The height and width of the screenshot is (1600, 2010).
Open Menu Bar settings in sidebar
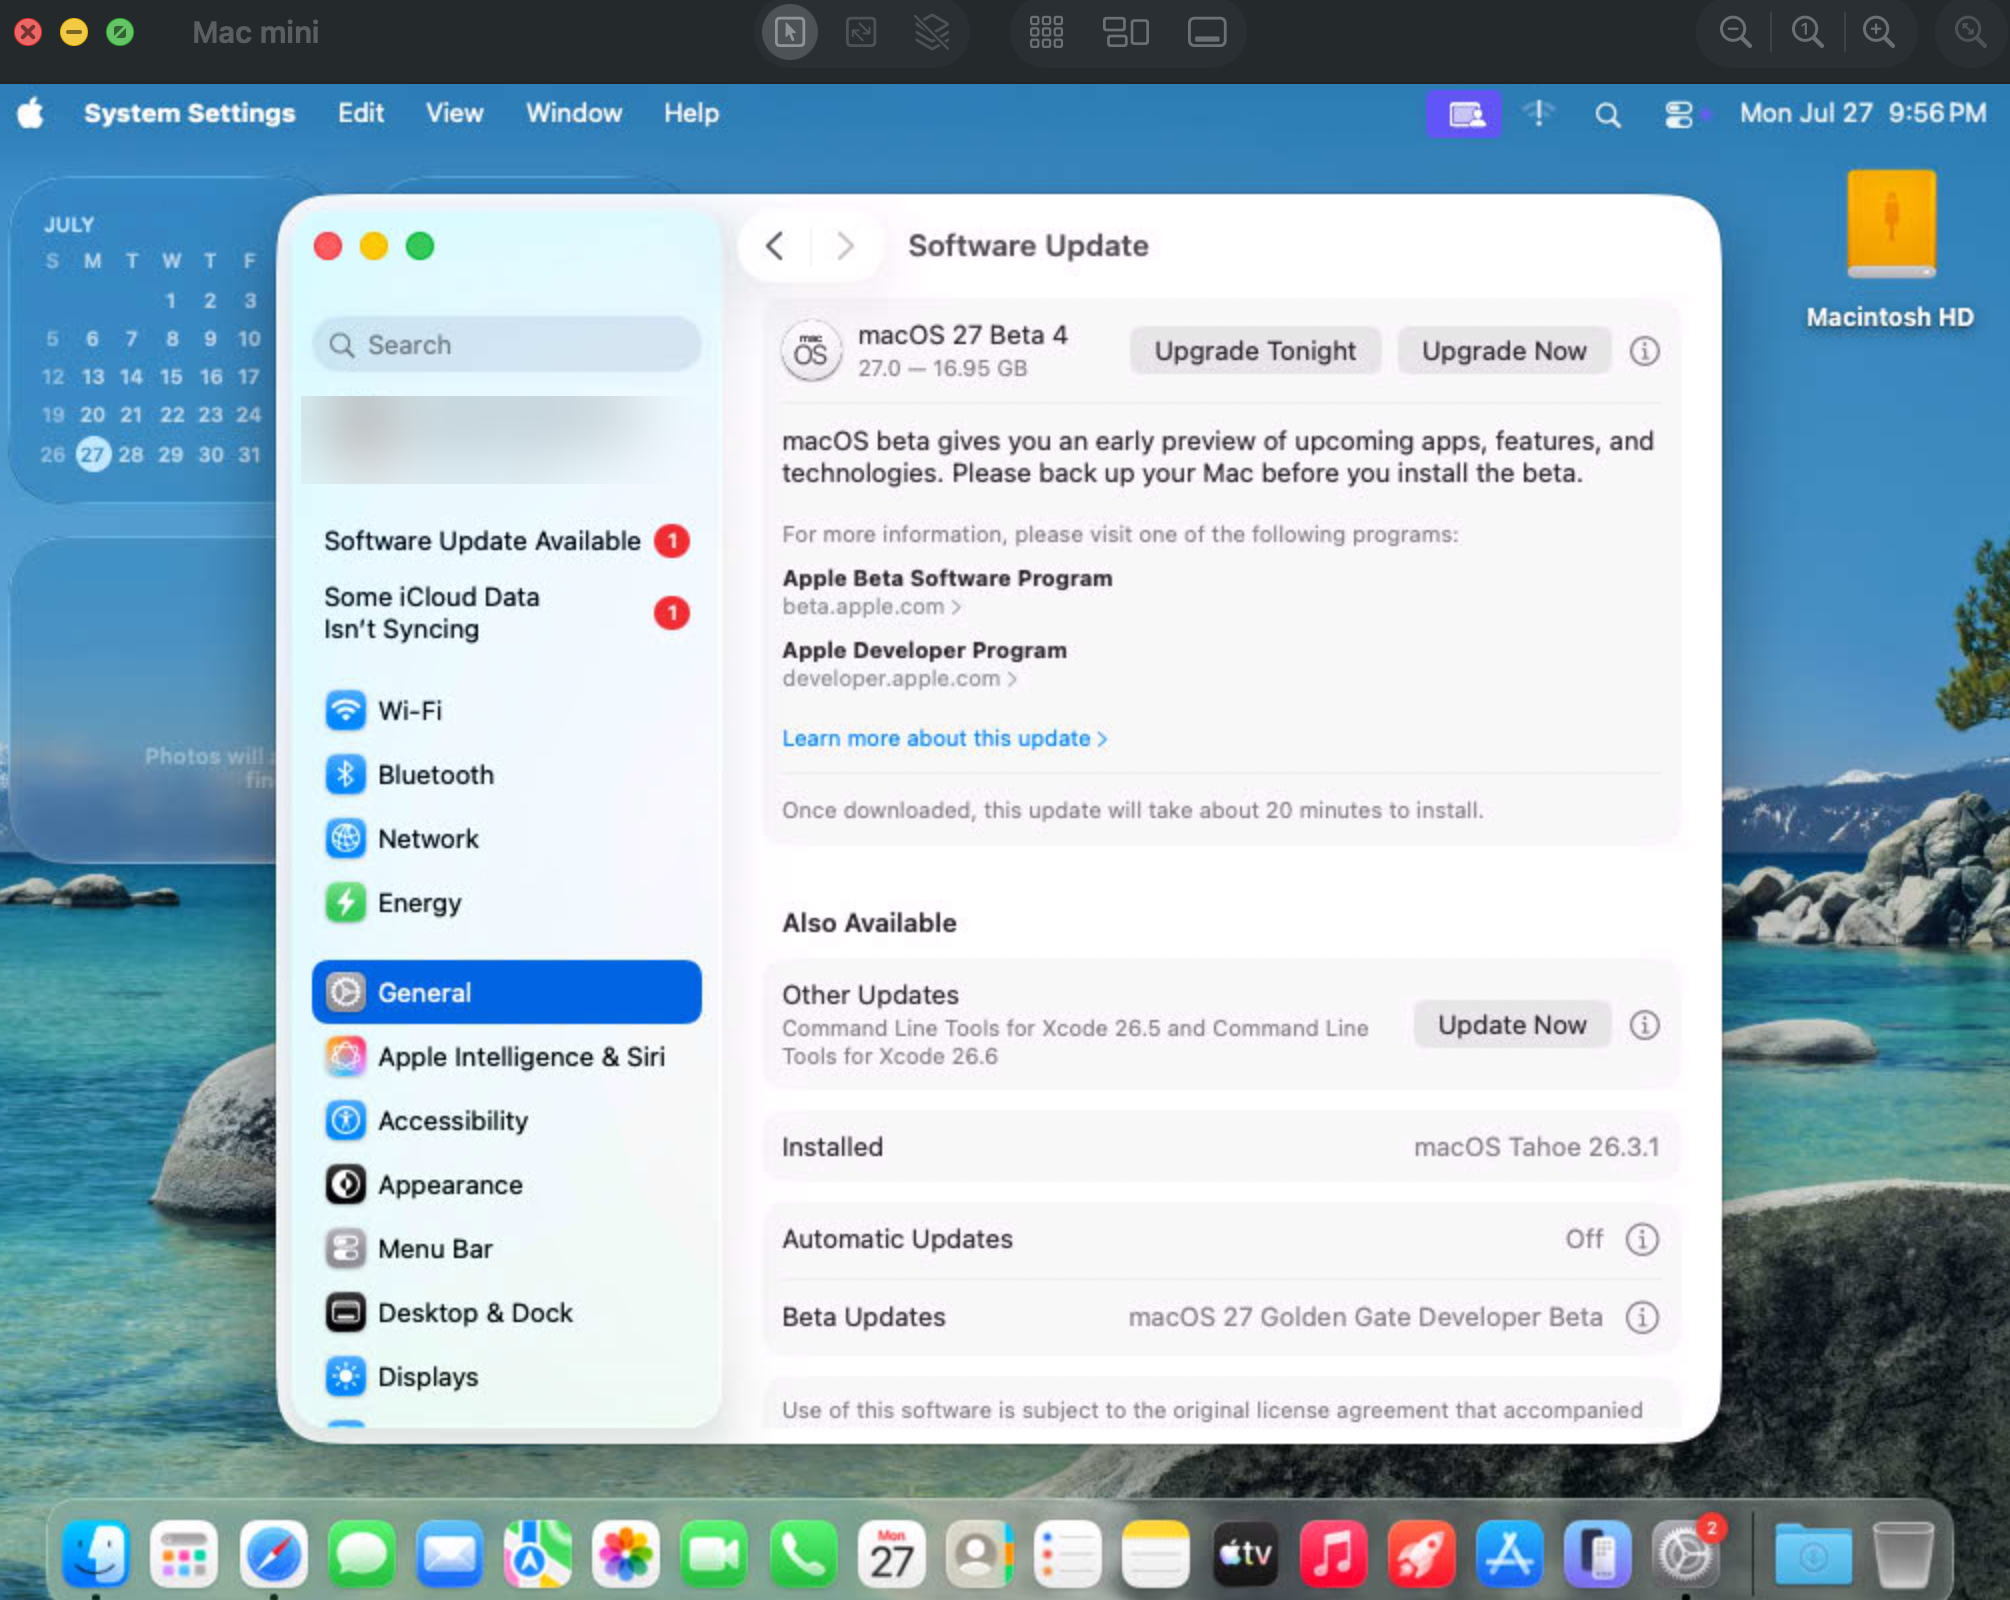click(506, 1249)
